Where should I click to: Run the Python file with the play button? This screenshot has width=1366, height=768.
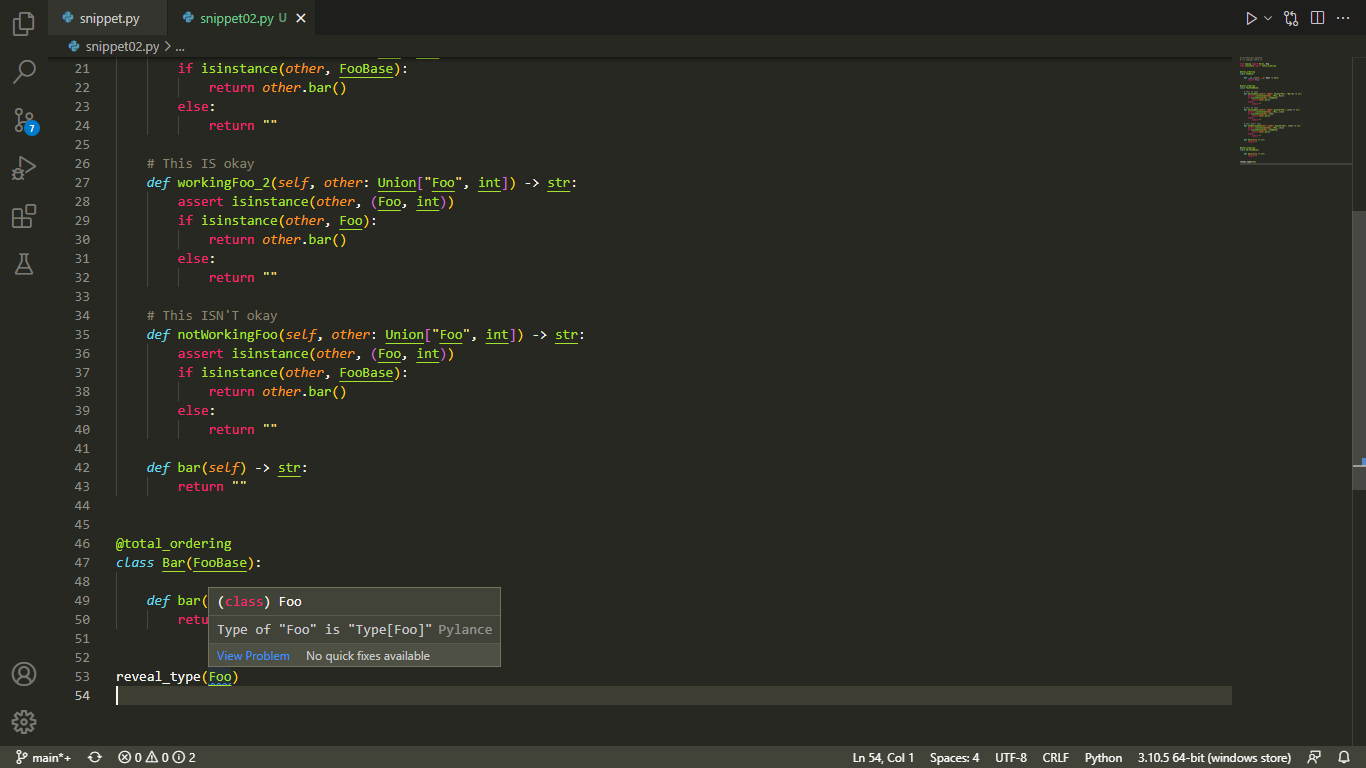1249,17
